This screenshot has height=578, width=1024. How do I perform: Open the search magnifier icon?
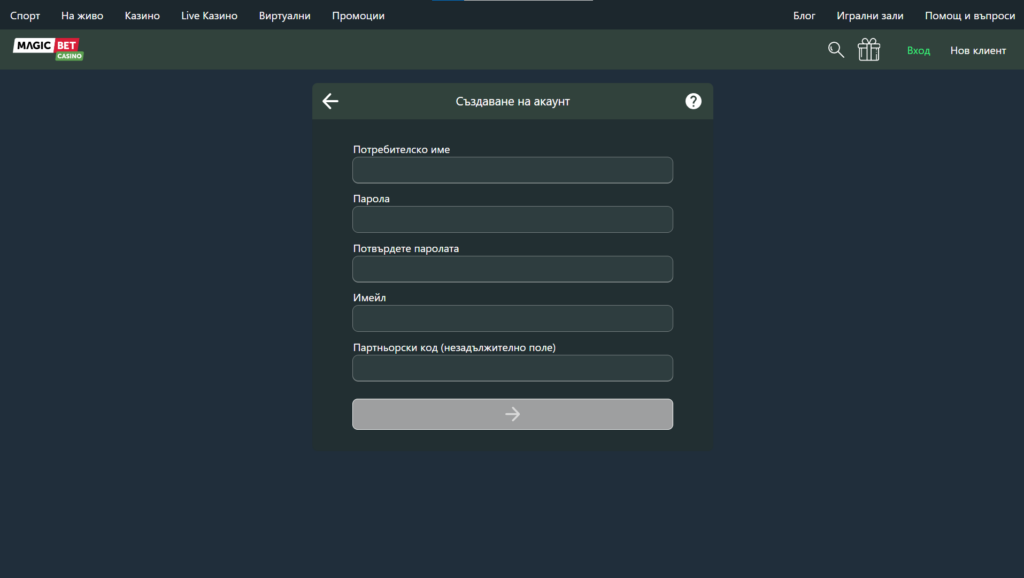(836, 50)
